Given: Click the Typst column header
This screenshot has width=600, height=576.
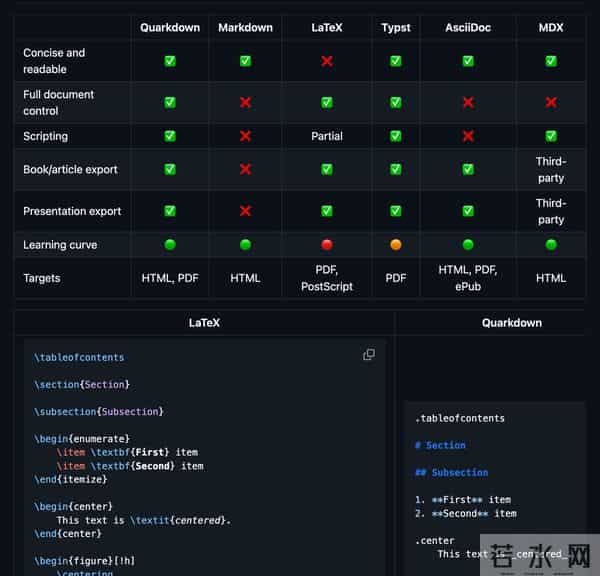Looking at the screenshot, I should tap(396, 28).
